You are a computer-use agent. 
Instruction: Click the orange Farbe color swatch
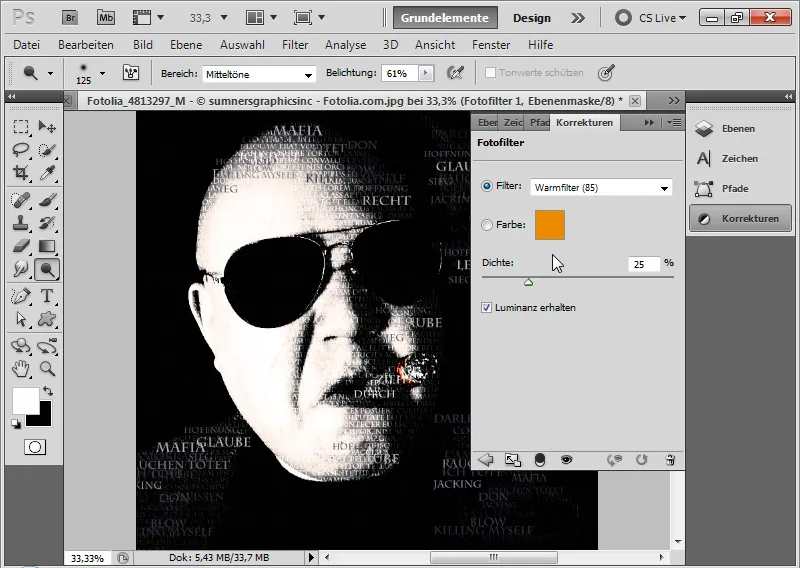pyautogui.click(x=549, y=225)
